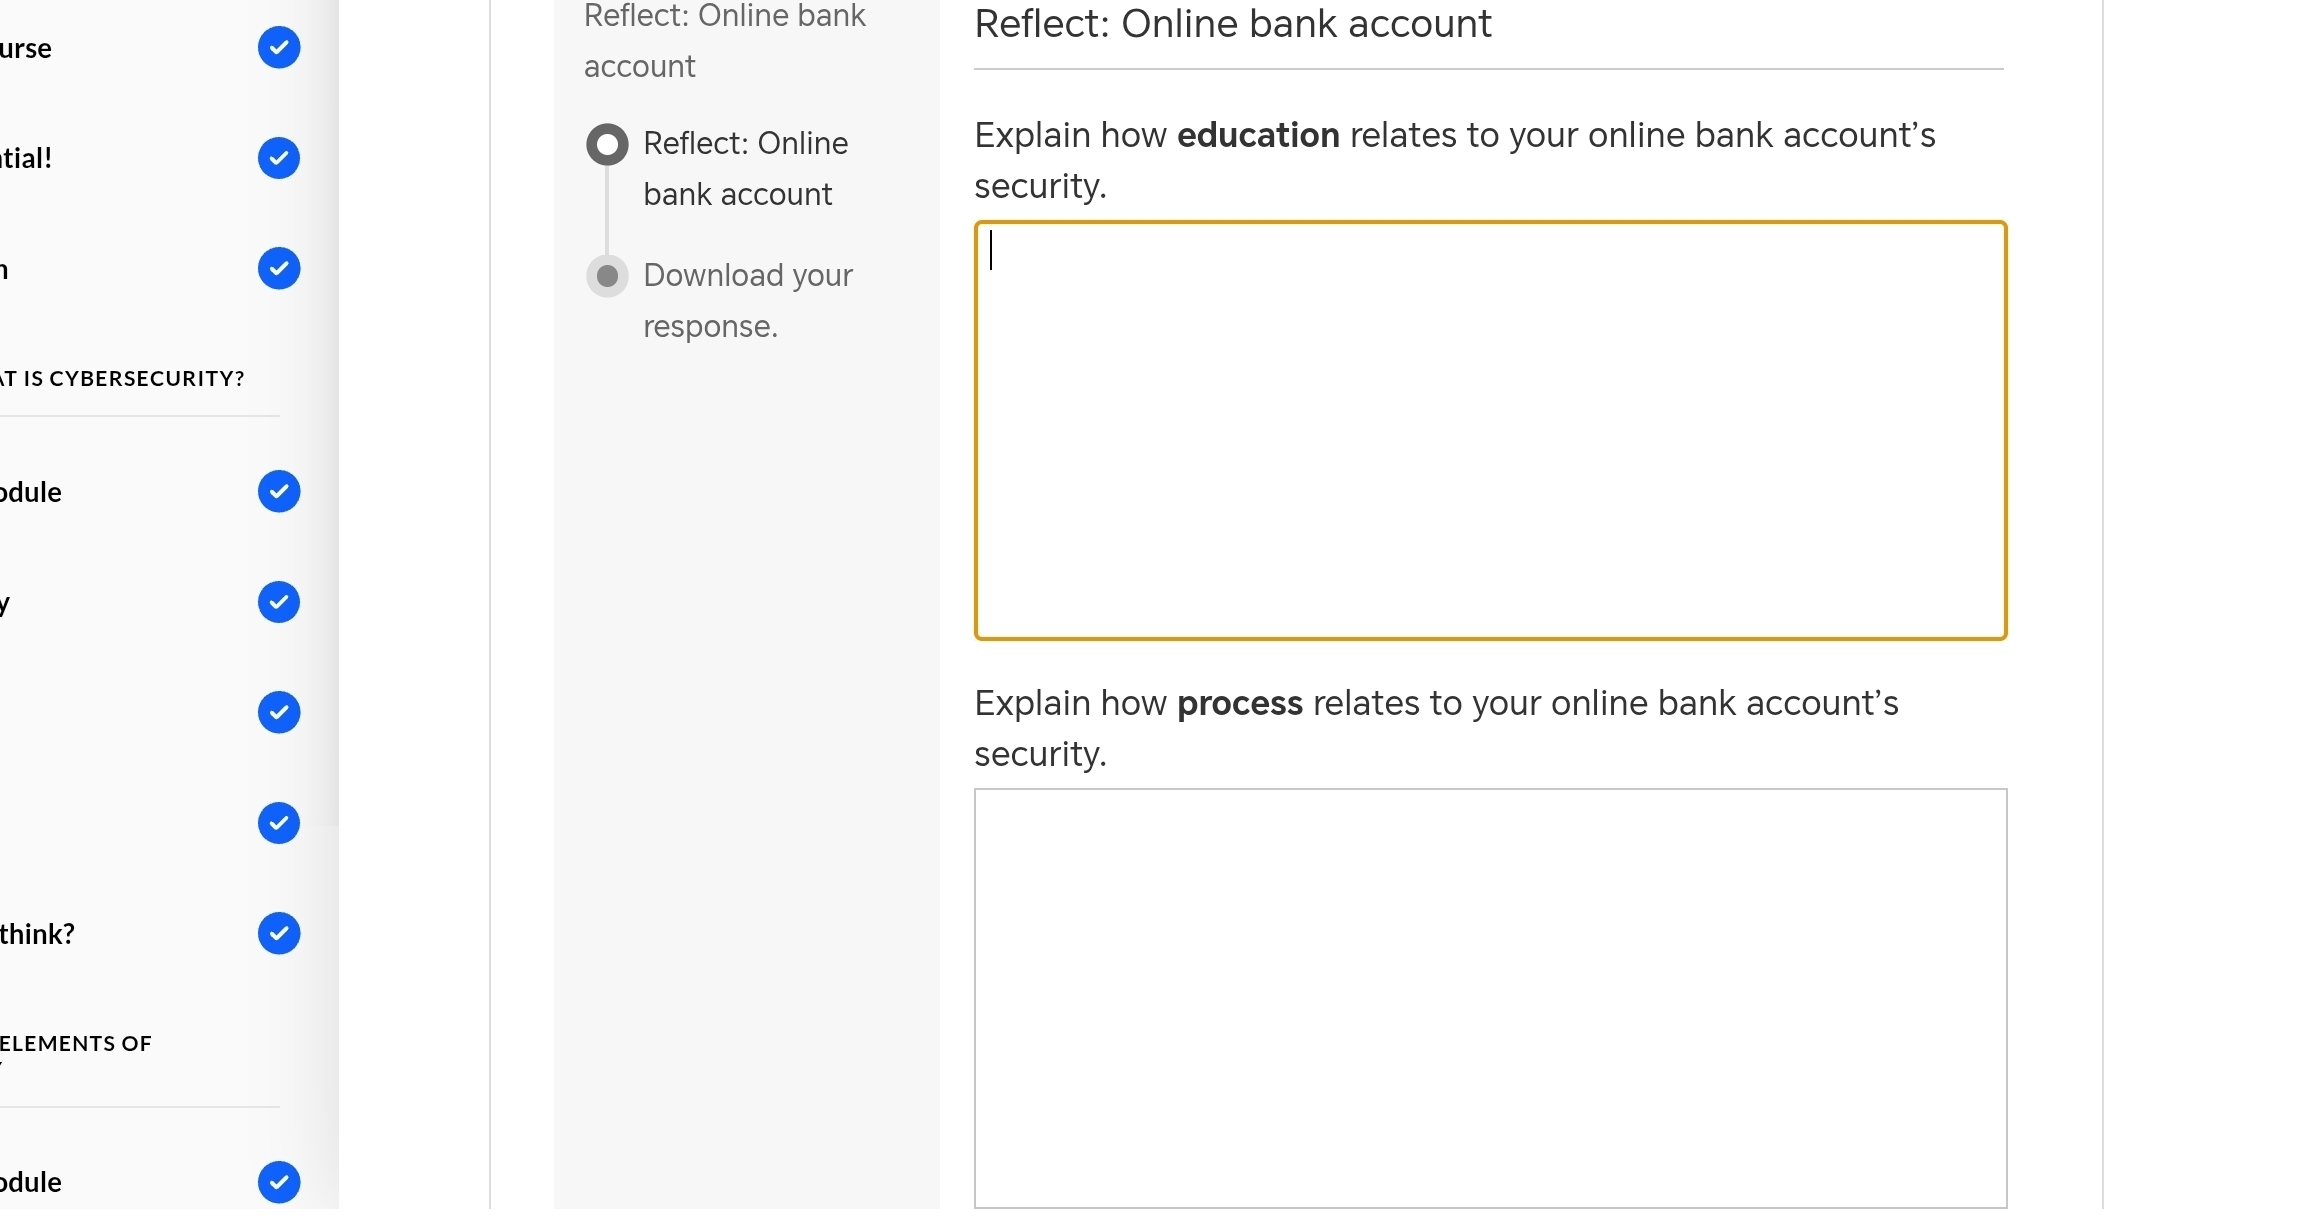The image size is (2304, 1225).
Task: Expand the "ELEMENTS OF" section header
Action: (x=76, y=1044)
